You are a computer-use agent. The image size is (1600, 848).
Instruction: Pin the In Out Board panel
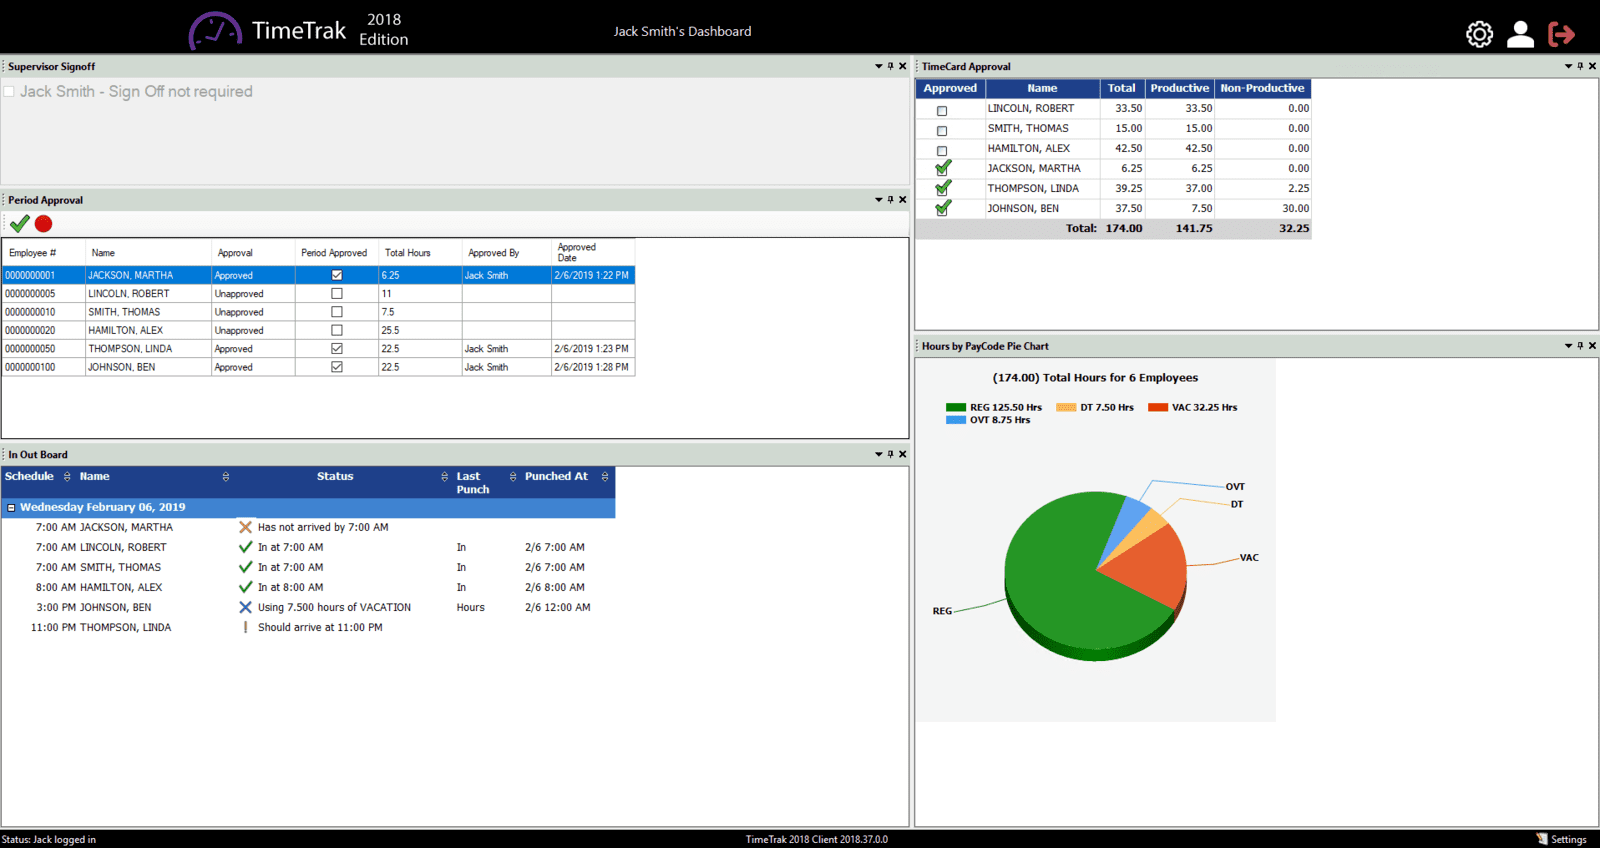890,454
